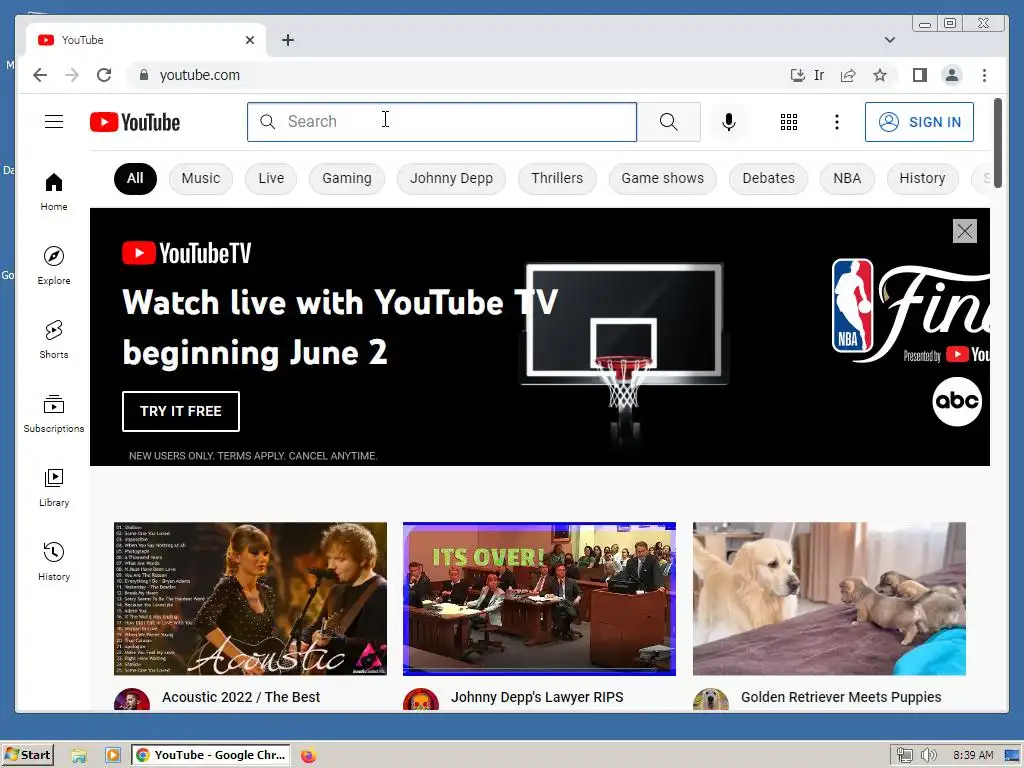Select the All filter chip

pos(135,178)
